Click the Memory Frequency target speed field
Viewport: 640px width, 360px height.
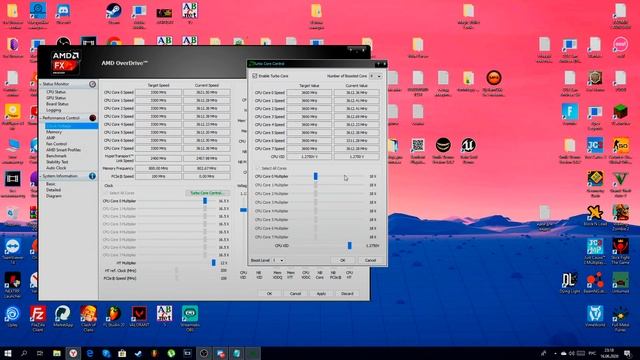[158, 168]
